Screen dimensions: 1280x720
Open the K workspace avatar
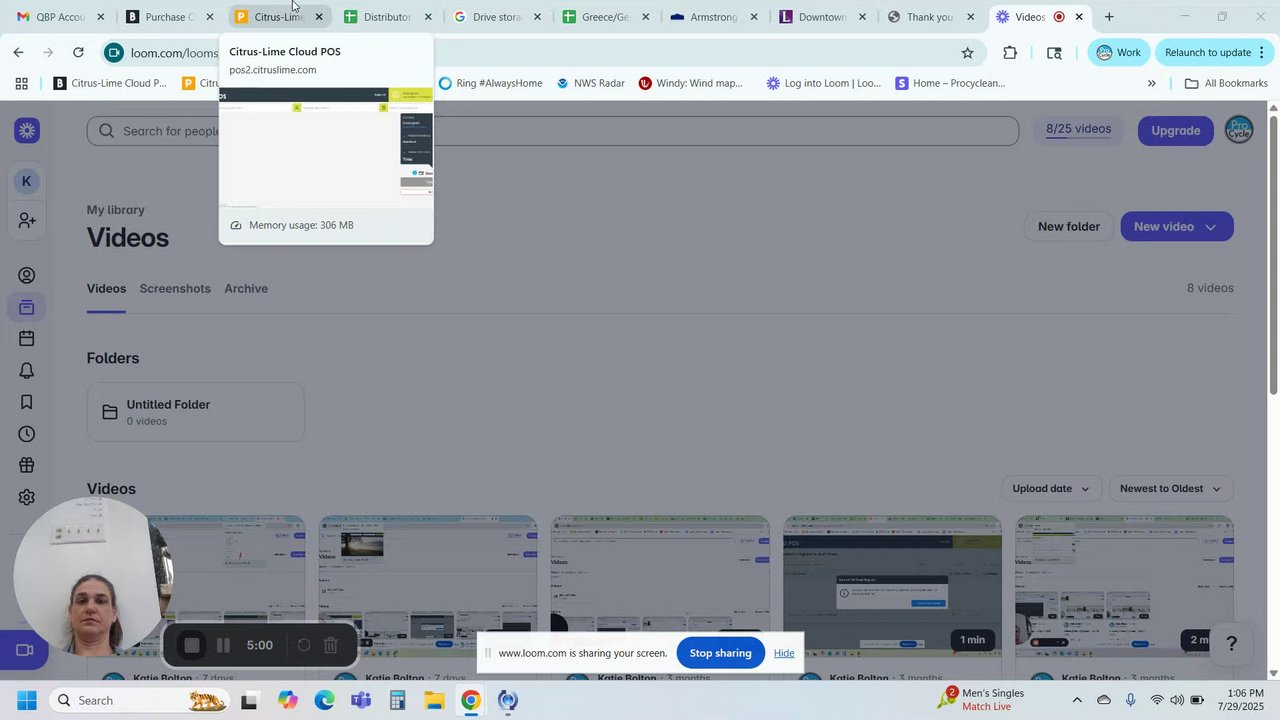point(27,181)
